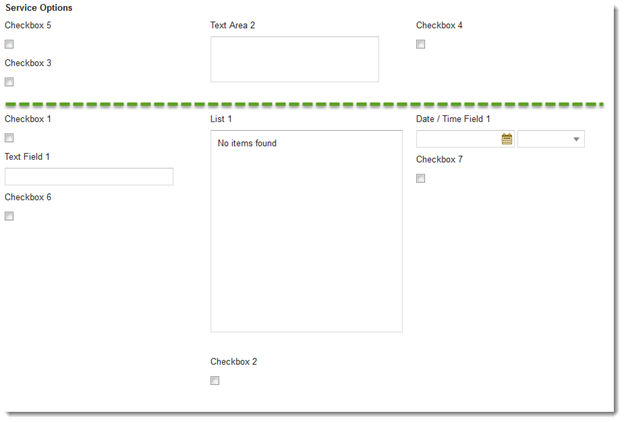
Task: Open the calendar date picker icon
Action: 507,139
